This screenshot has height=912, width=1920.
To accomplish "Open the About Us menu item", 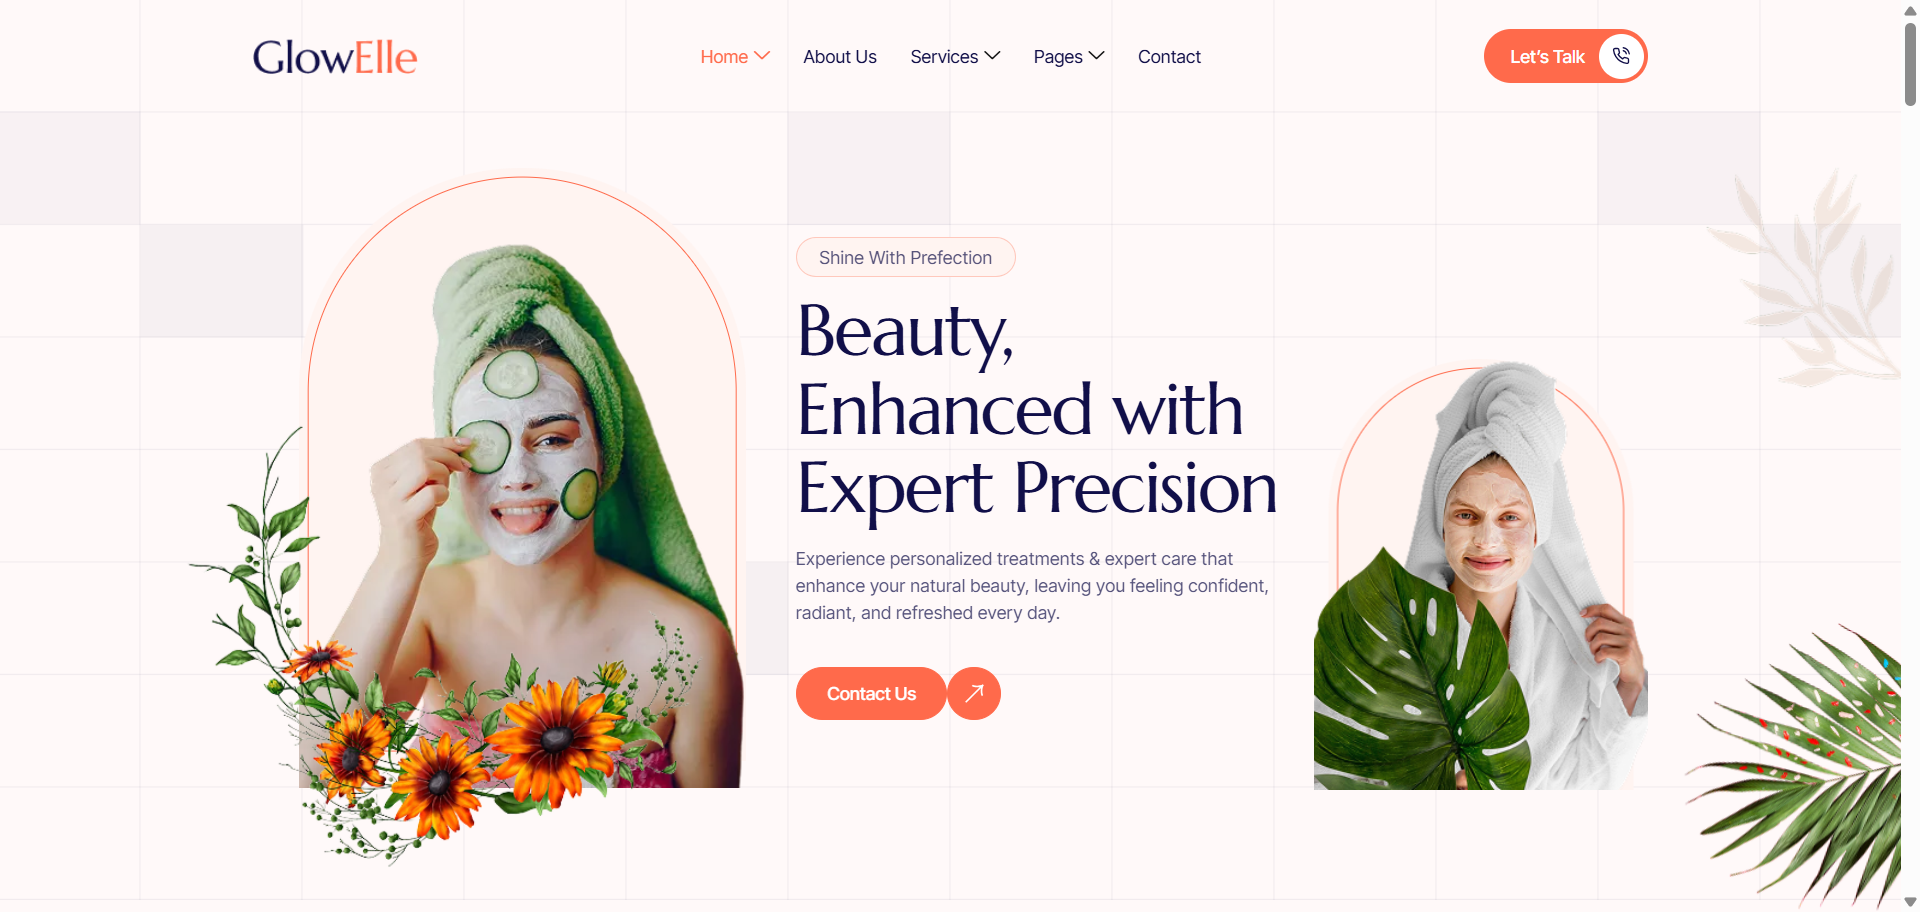I will pyautogui.click(x=840, y=57).
